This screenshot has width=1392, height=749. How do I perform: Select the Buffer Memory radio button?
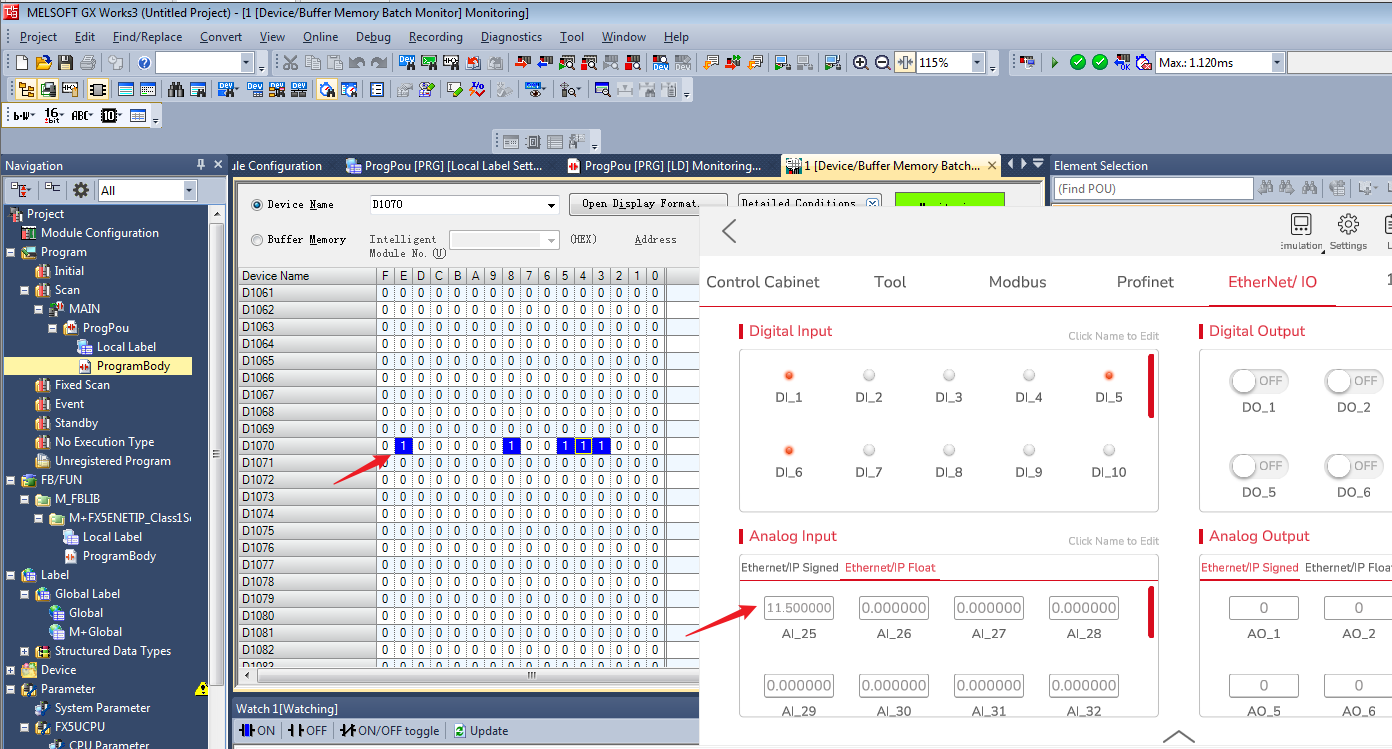click(257, 240)
